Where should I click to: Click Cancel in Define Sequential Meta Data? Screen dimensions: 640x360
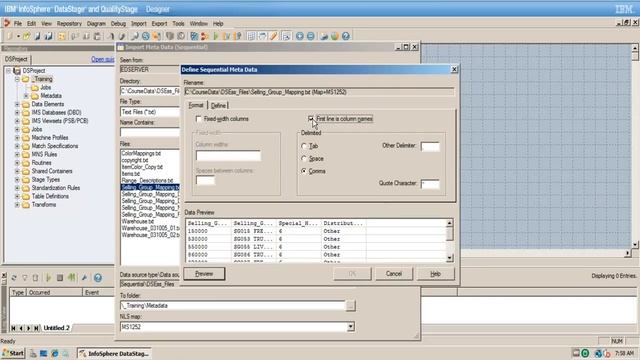tap(394, 273)
